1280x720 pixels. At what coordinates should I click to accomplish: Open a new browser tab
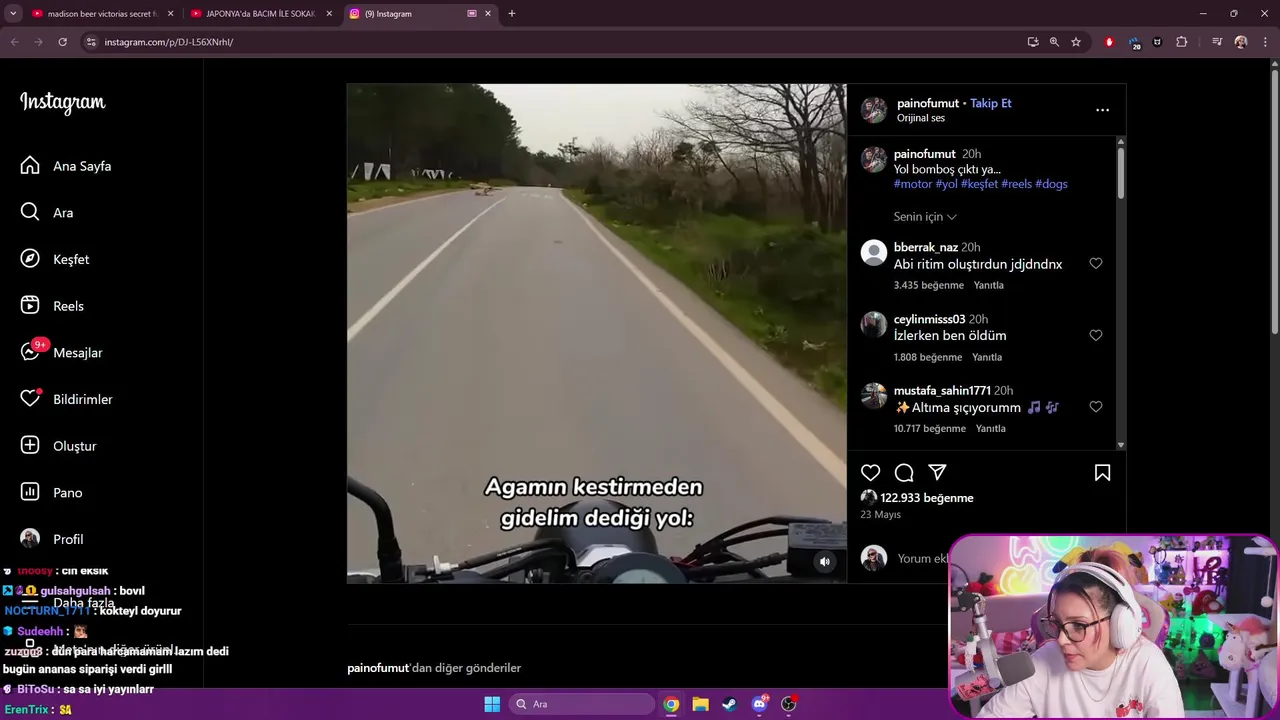[x=512, y=14]
